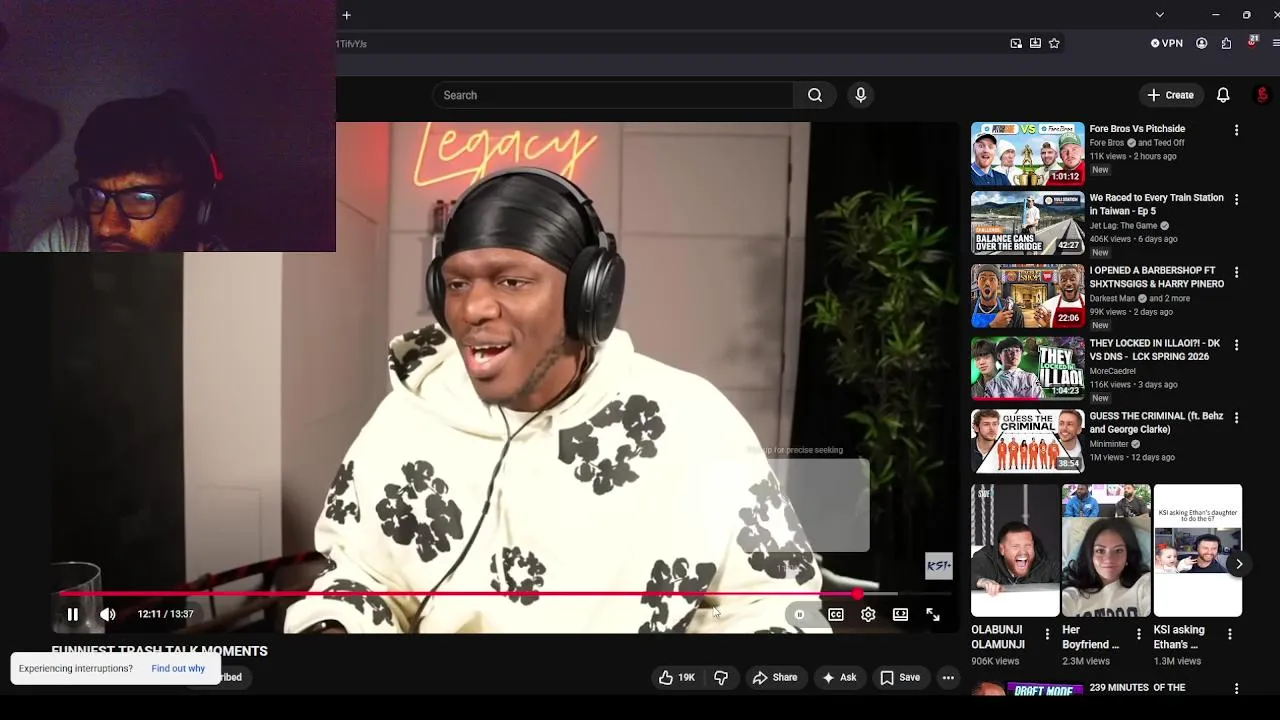Click the red extension icon with badge 21
This screenshot has height=720, width=1280.
[x=1252, y=42]
